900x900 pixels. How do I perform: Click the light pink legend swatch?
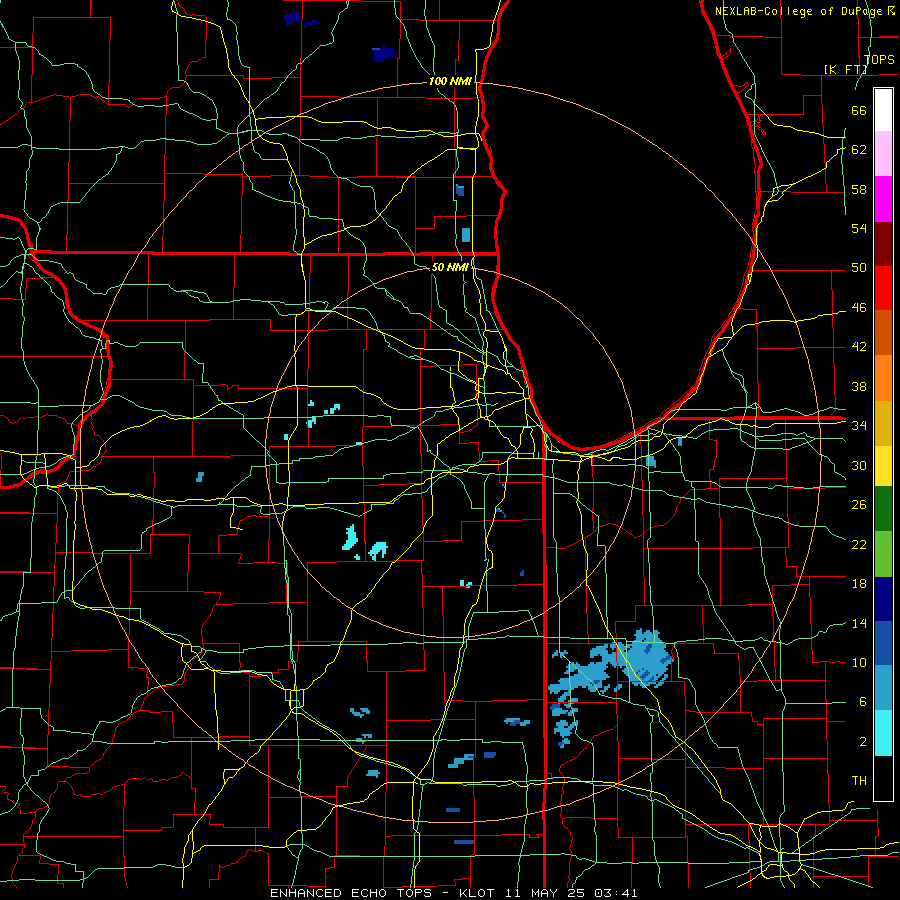[x=883, y=154]
